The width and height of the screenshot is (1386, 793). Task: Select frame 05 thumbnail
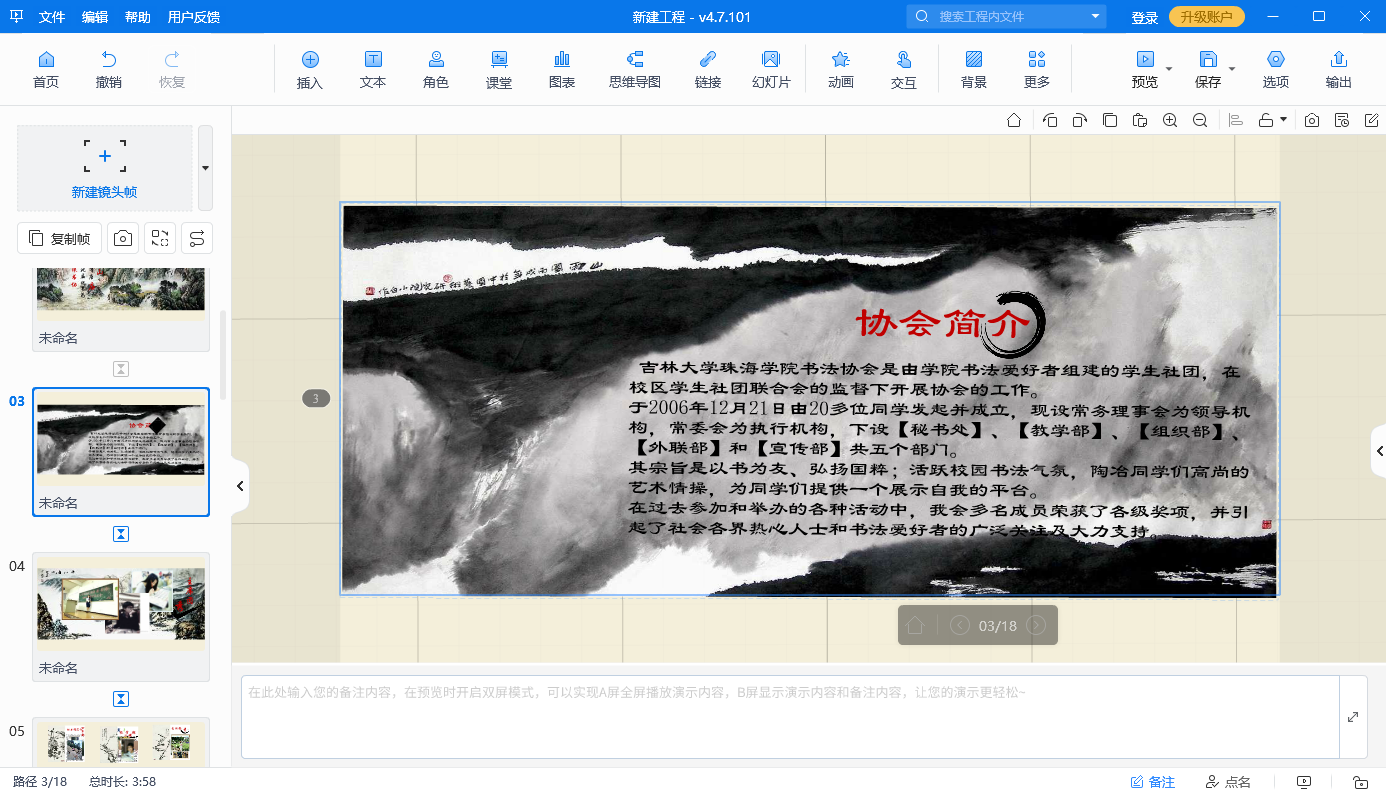121,743
